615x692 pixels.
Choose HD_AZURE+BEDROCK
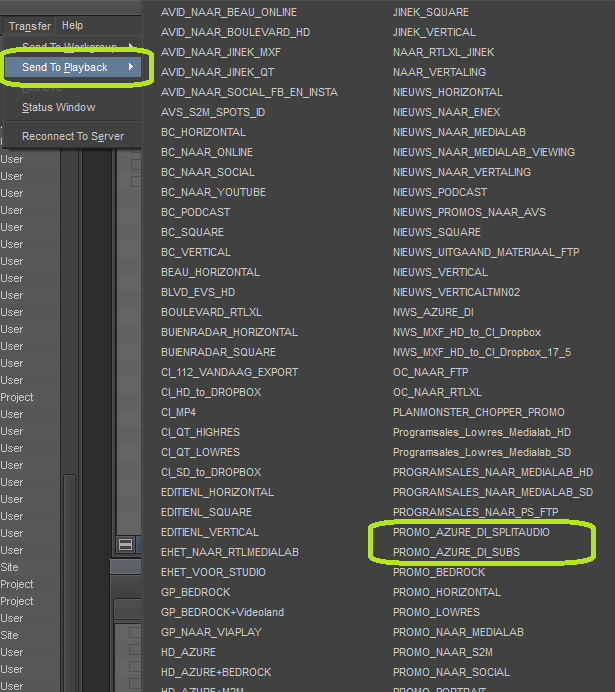(x=216, y=672)
